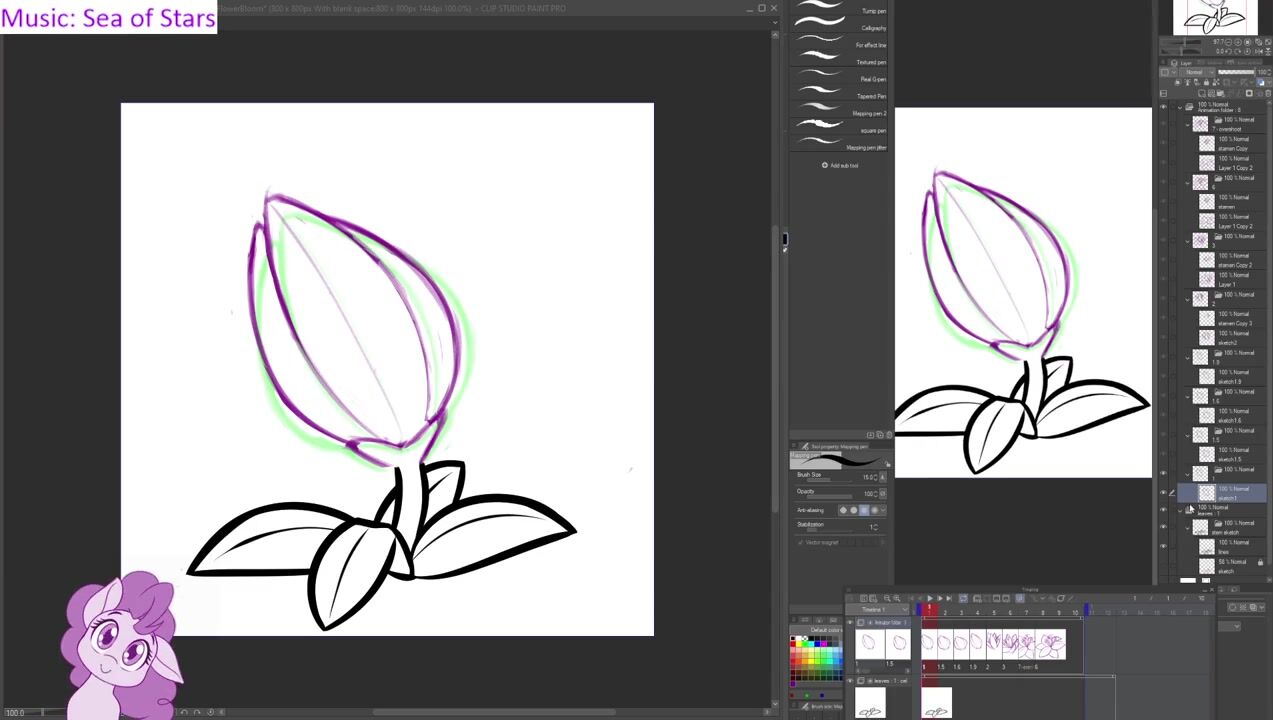Pick the Tapered Pen sub tool

tap(840, 96)
